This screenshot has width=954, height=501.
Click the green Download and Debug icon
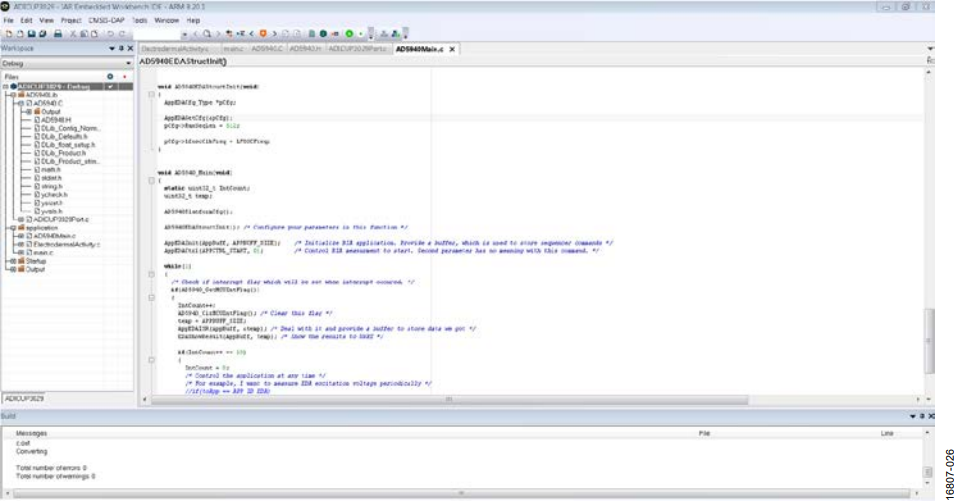[x=350, y=34]
